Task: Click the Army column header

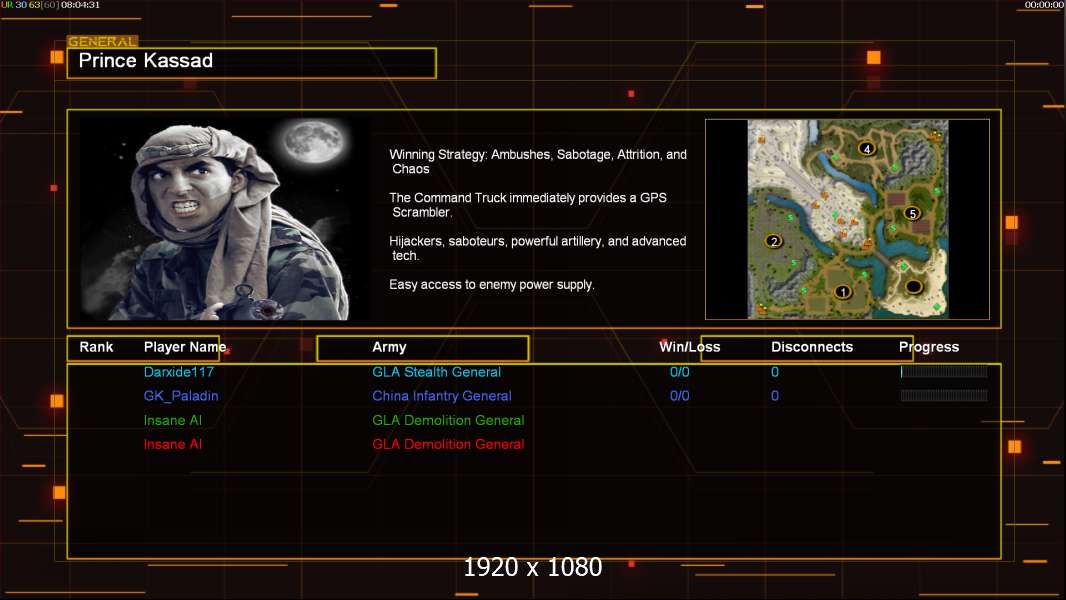Action: tap(390, 347)
